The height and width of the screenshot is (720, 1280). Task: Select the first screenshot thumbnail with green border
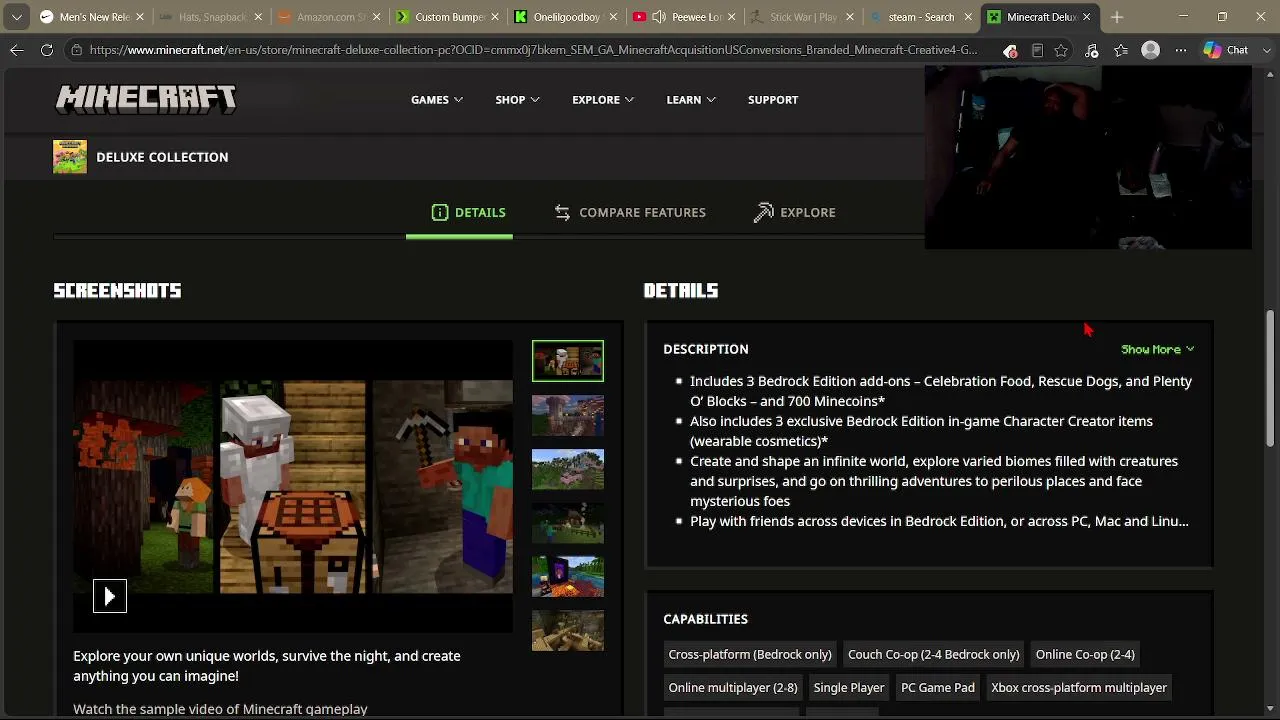click(568, 361)
